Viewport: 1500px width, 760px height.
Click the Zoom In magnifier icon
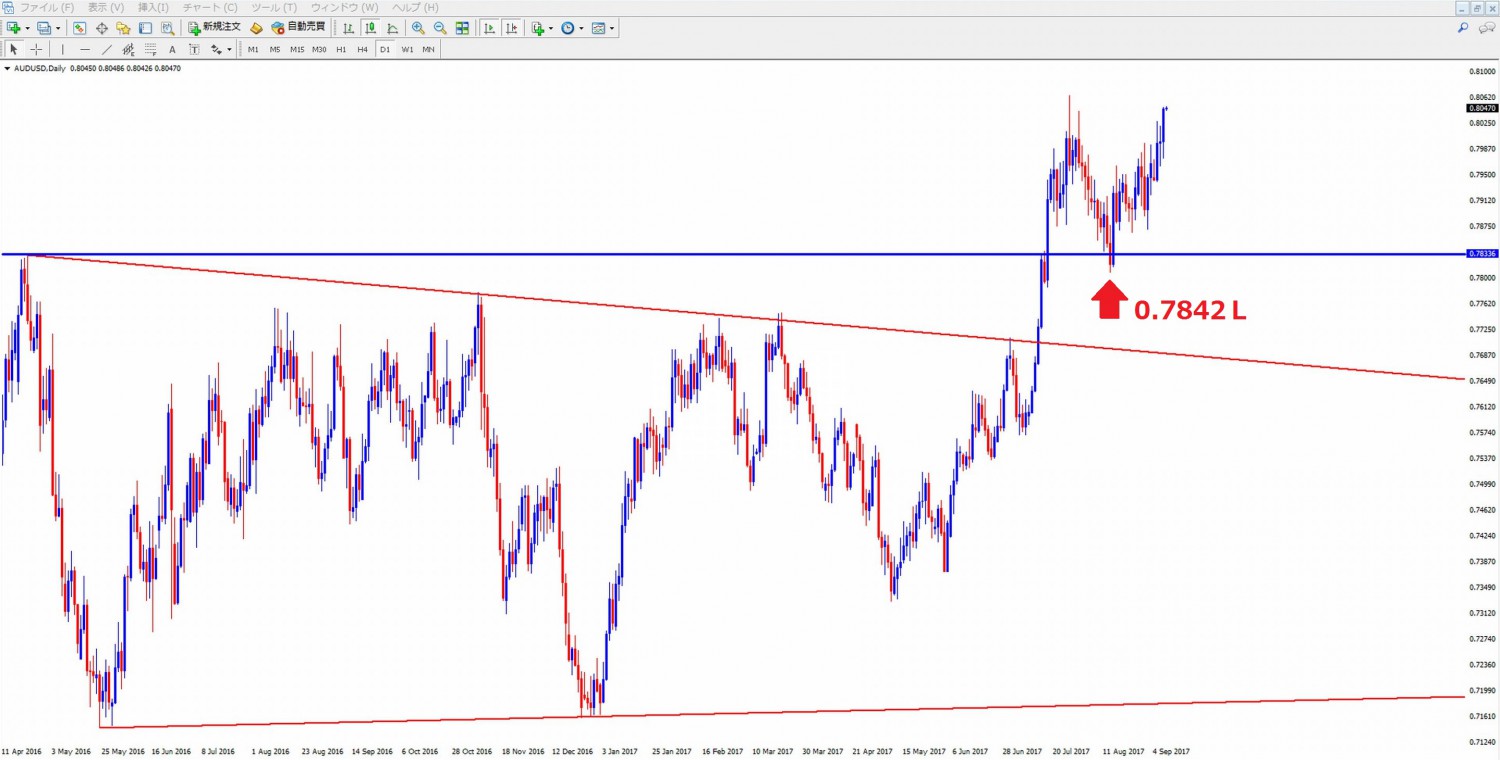pos(418,28)
